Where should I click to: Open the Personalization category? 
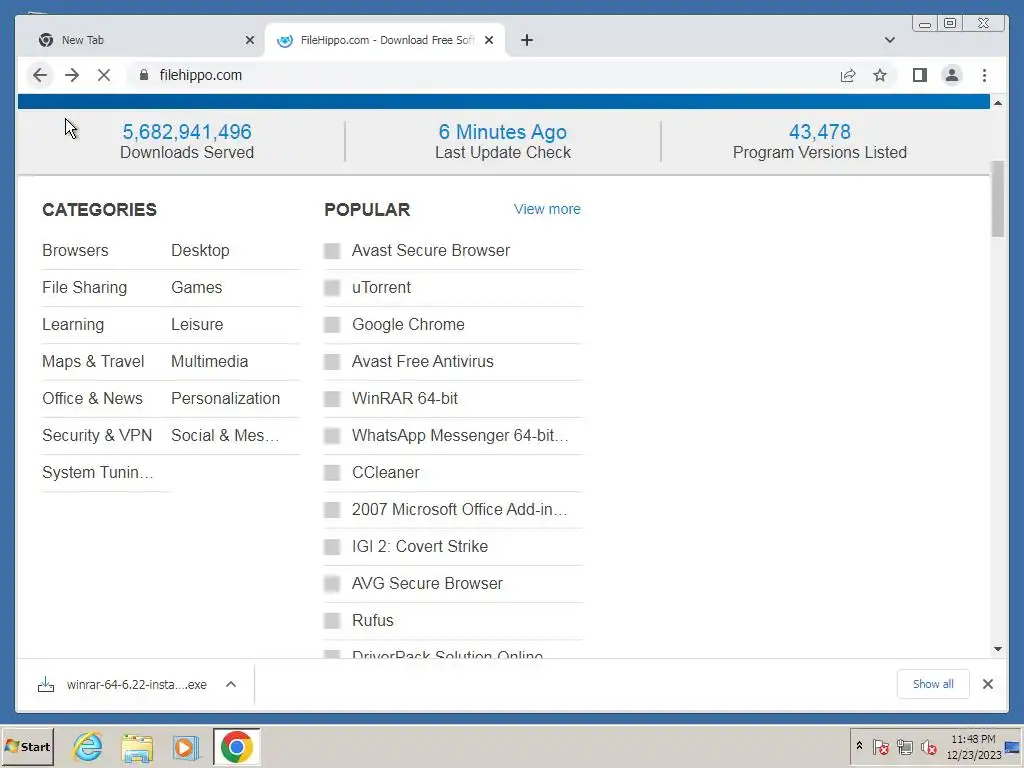(x=225, y=398)
